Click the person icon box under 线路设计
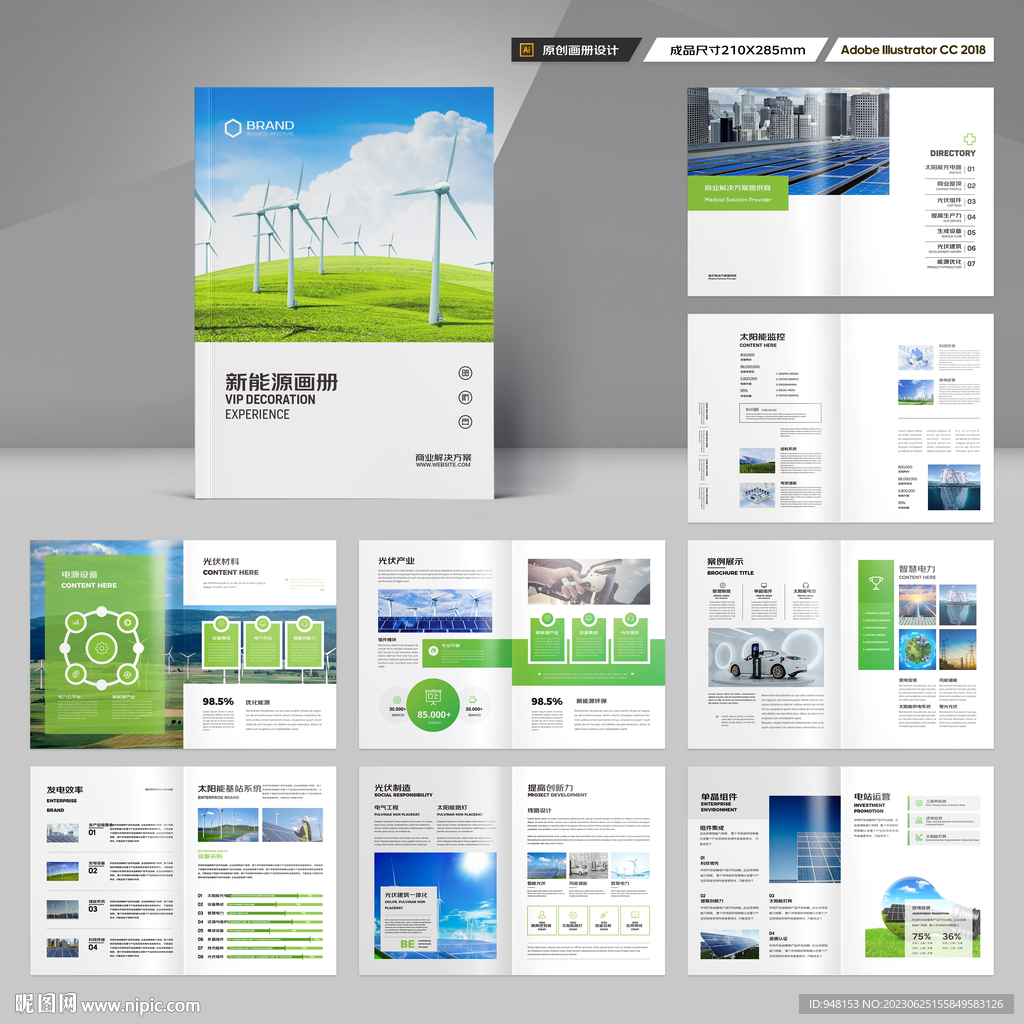The width and height of the screenshot is (1024, 1024). (x=541, y=920)
